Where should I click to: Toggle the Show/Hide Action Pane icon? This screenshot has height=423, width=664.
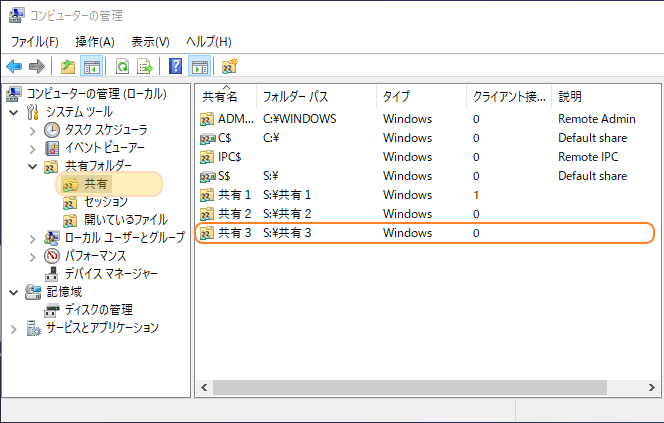click(199, 66)
